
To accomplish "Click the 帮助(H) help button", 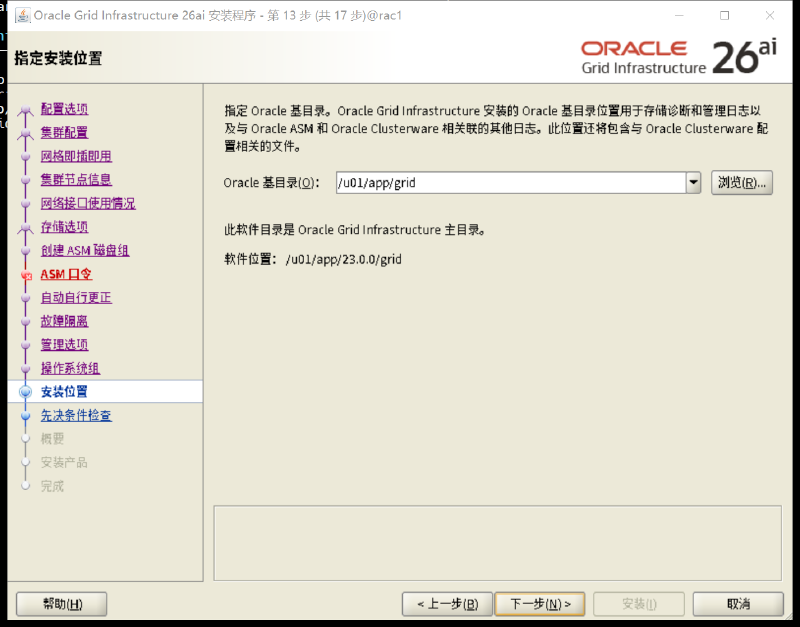I will coord(62,604).
